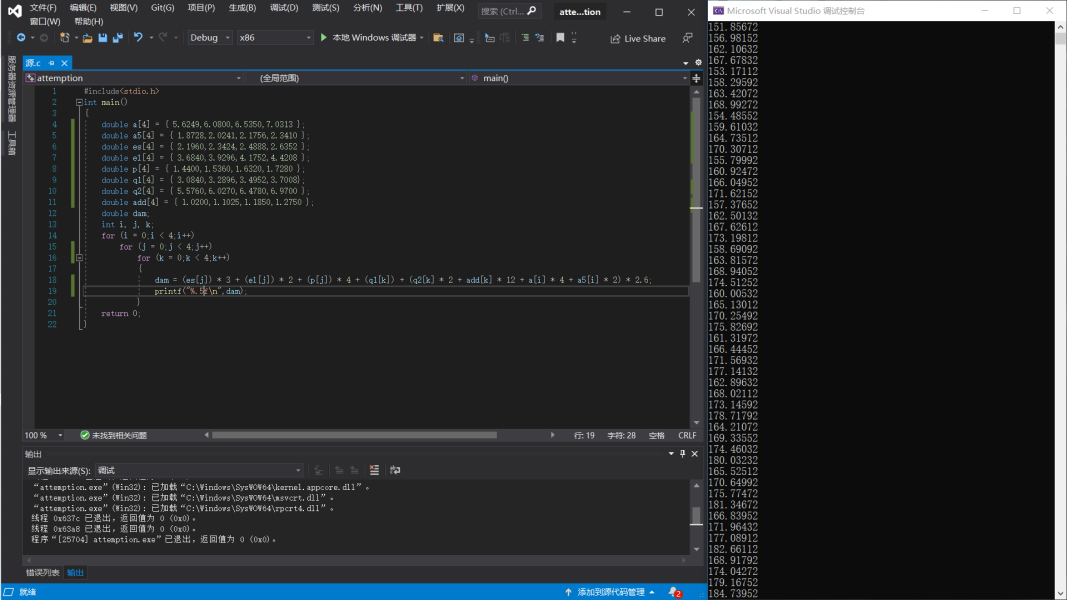Click the notifications bell in status bar
1067x600 pixels.
coord(674,592)
